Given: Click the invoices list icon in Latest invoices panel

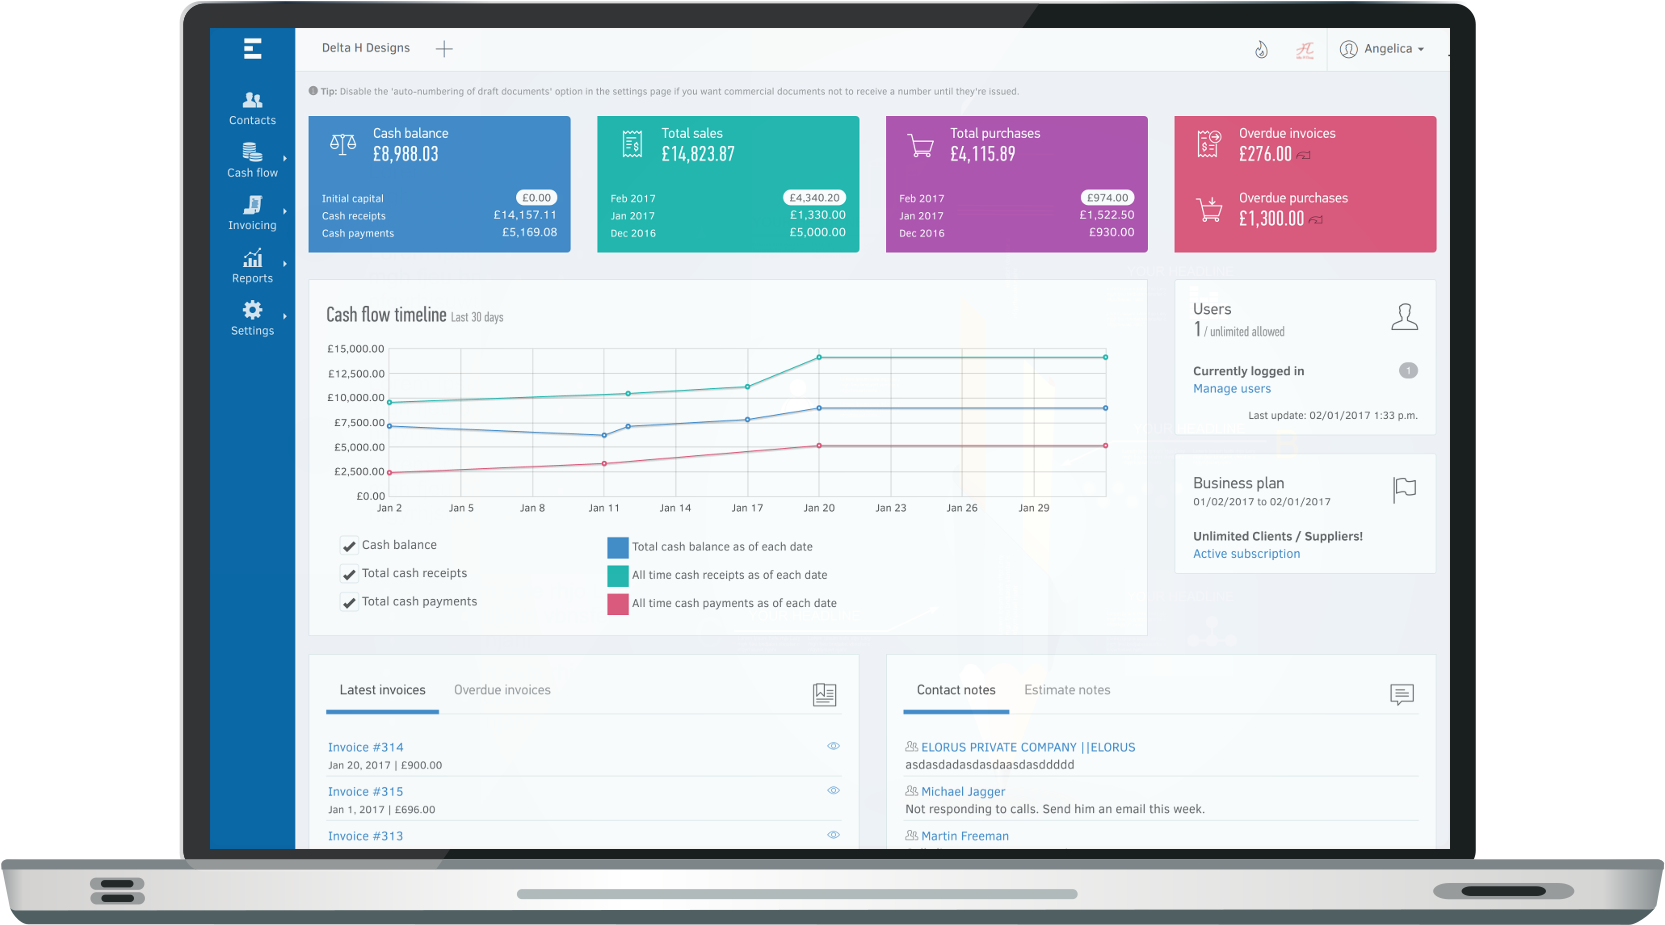Looking at the screenshot, I should click(x=824, y=694).
